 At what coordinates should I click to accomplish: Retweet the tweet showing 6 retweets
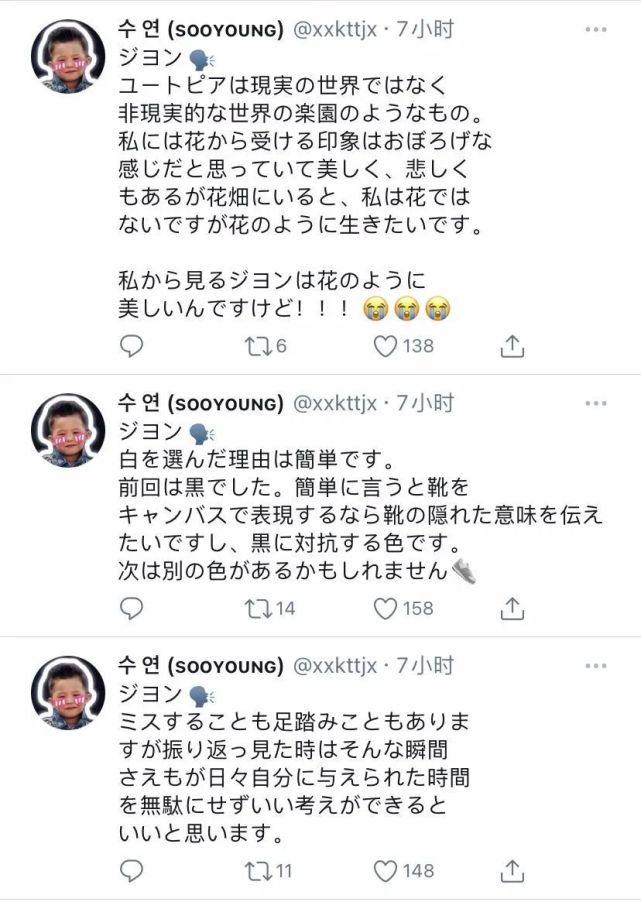point(258,346)
